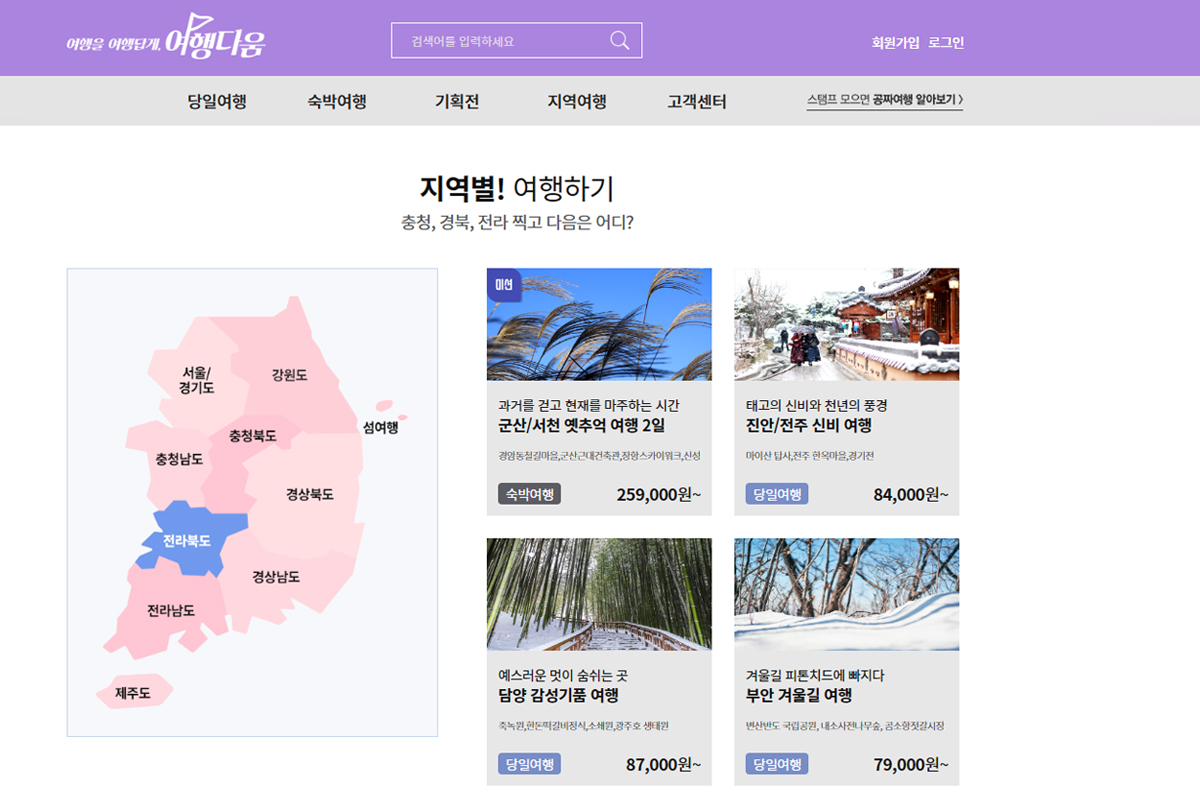Open the 담양 감성기품 bamboo forest thumbnail
The width and height of the screenshot is (1200, 800).
[599, 594]
